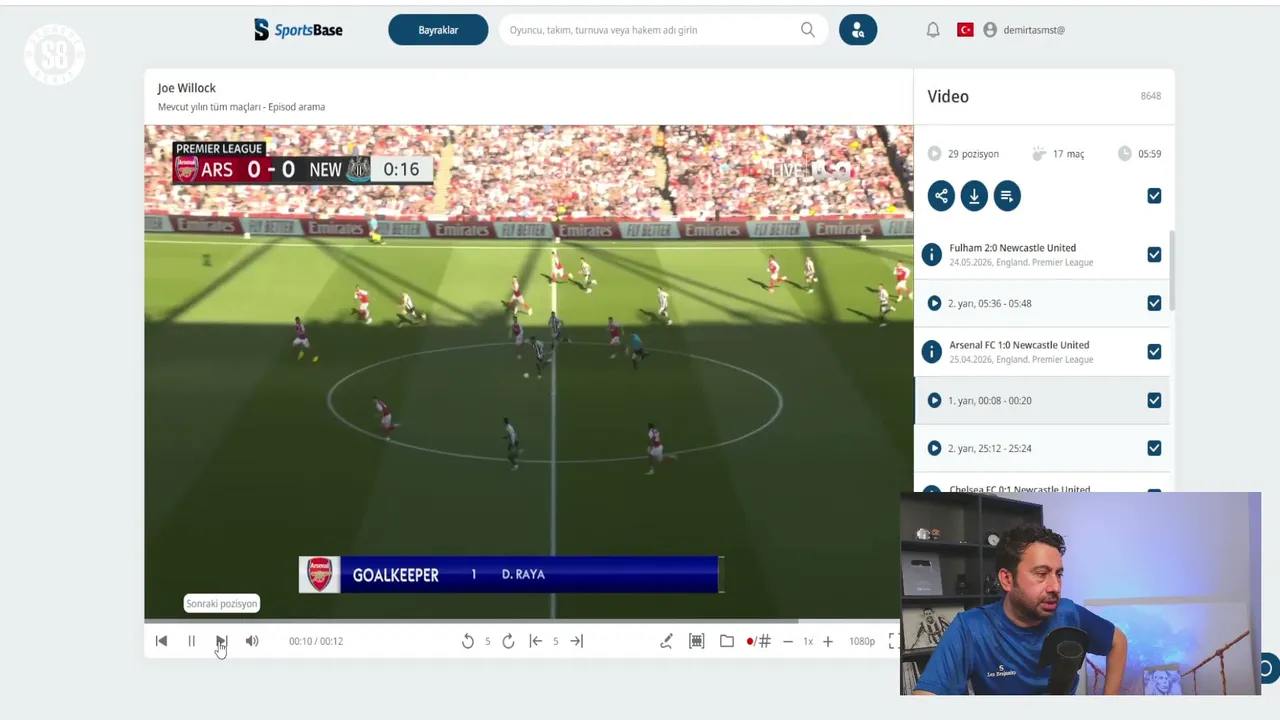
Task: Go to previous position in player
Action: point(161,641)
